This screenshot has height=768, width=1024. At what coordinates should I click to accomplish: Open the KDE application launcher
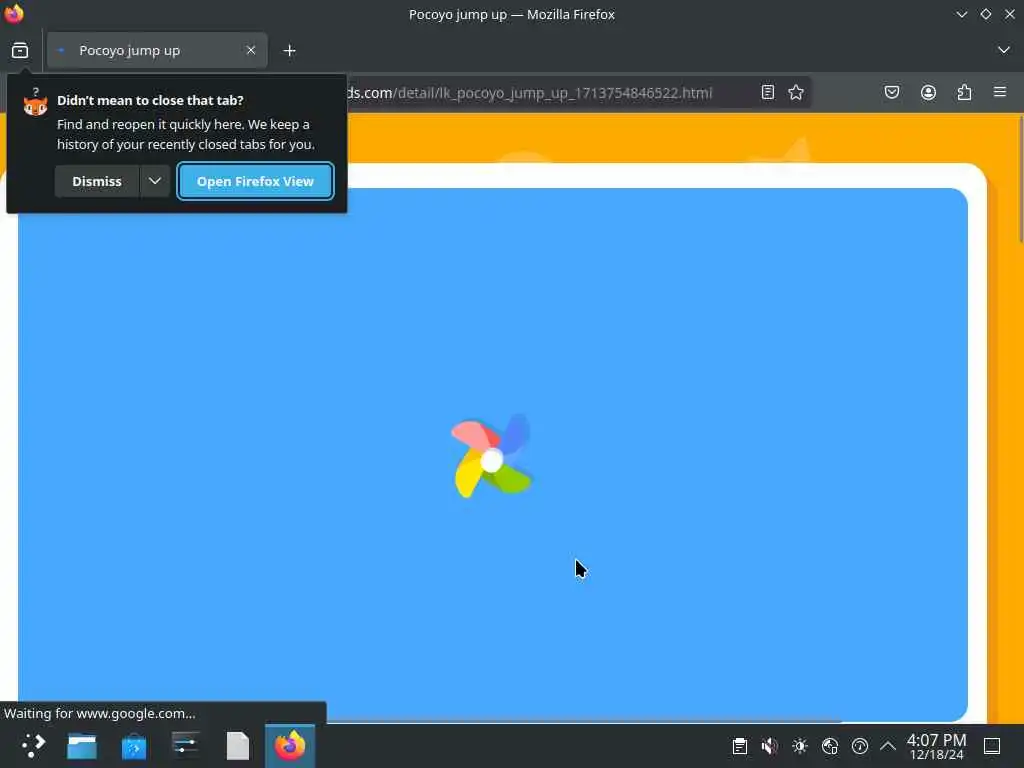33,745
